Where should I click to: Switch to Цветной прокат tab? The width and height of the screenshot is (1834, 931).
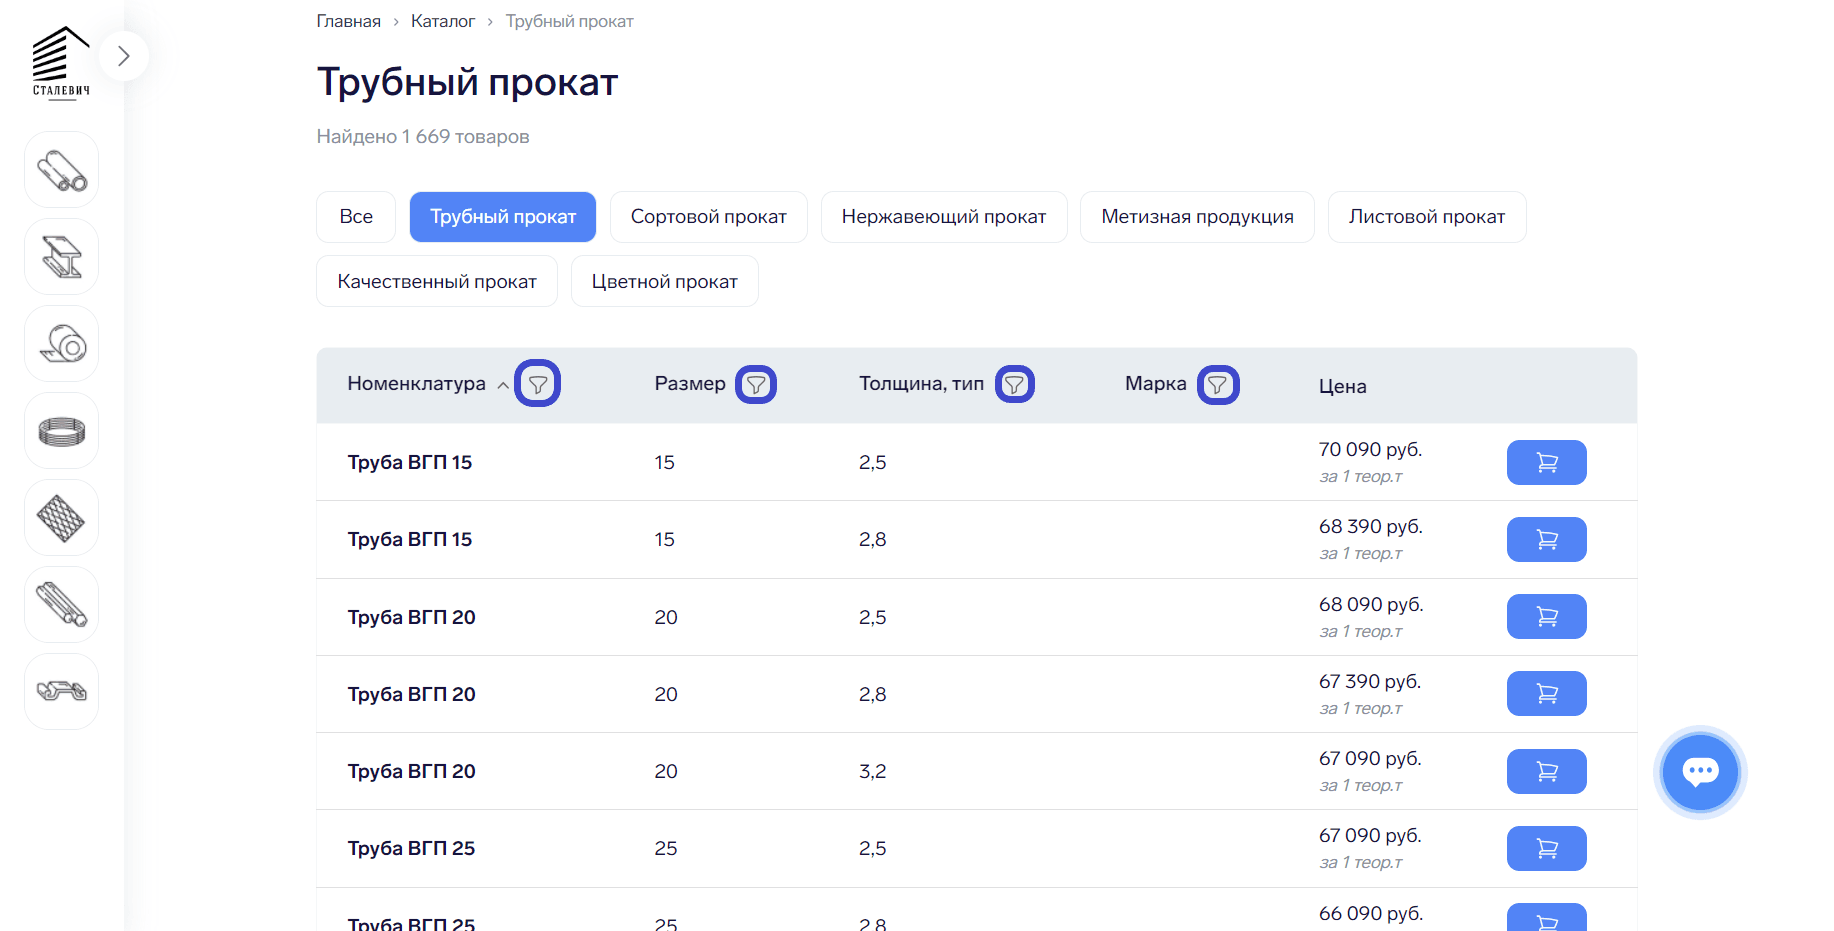665,281
